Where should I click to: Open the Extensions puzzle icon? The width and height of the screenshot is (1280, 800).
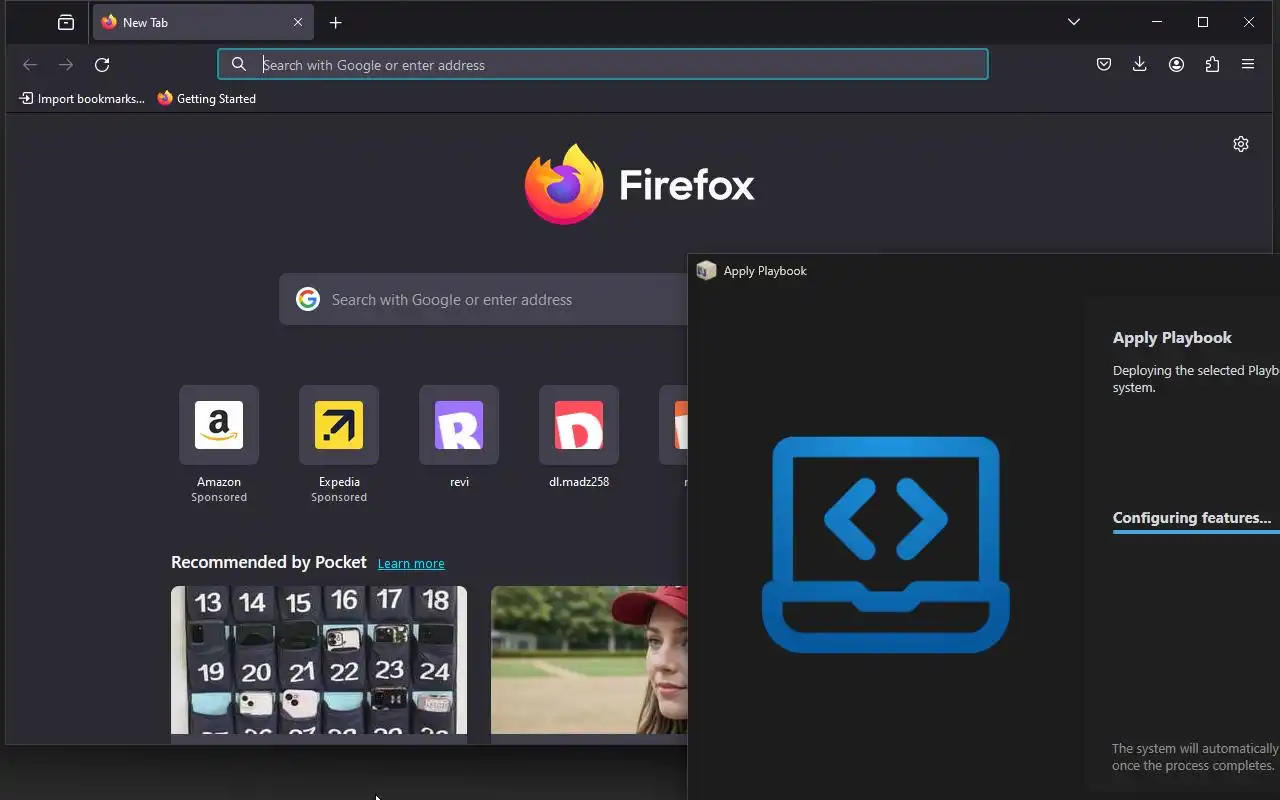point(1212,65)
